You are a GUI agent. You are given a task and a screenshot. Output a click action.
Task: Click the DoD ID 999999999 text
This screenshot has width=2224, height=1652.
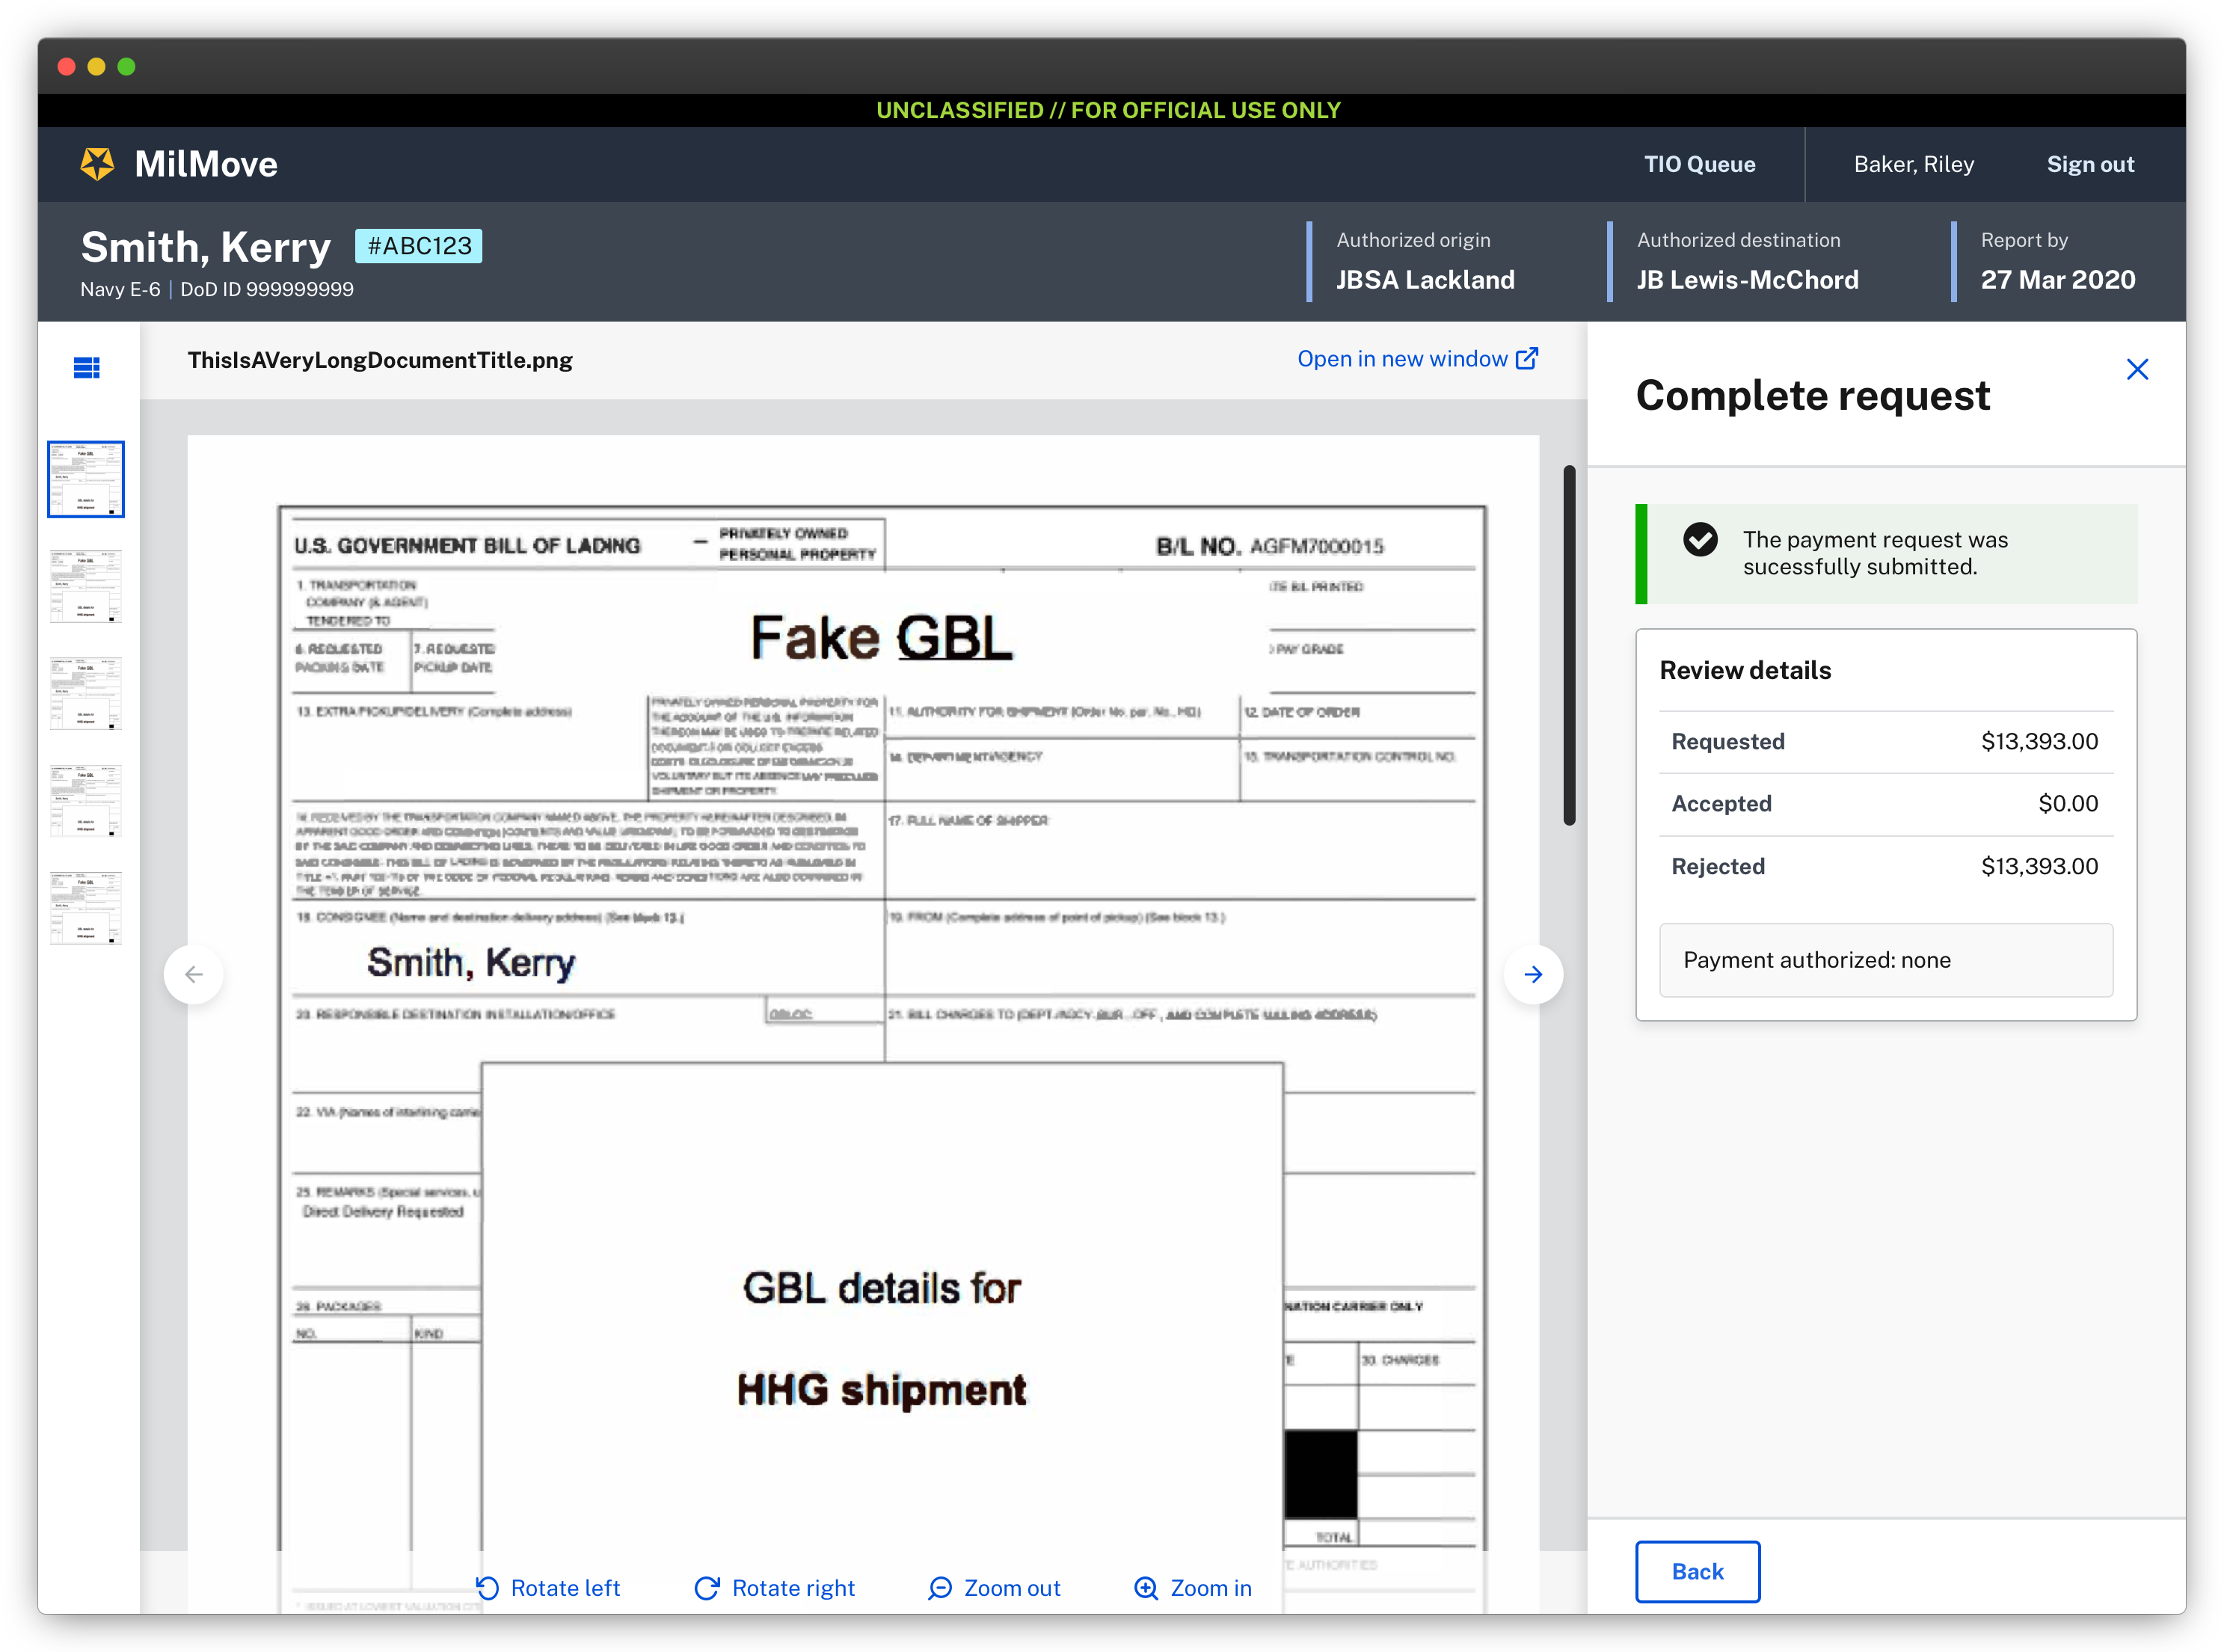(x=267, y=289)
